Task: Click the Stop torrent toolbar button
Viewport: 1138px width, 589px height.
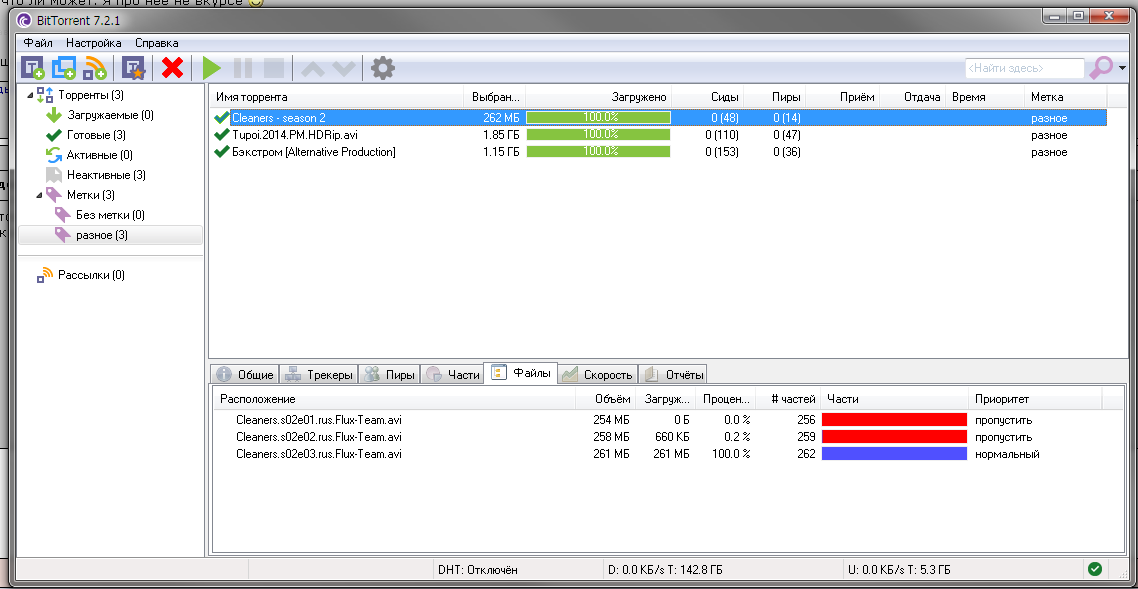Action: 274,68
